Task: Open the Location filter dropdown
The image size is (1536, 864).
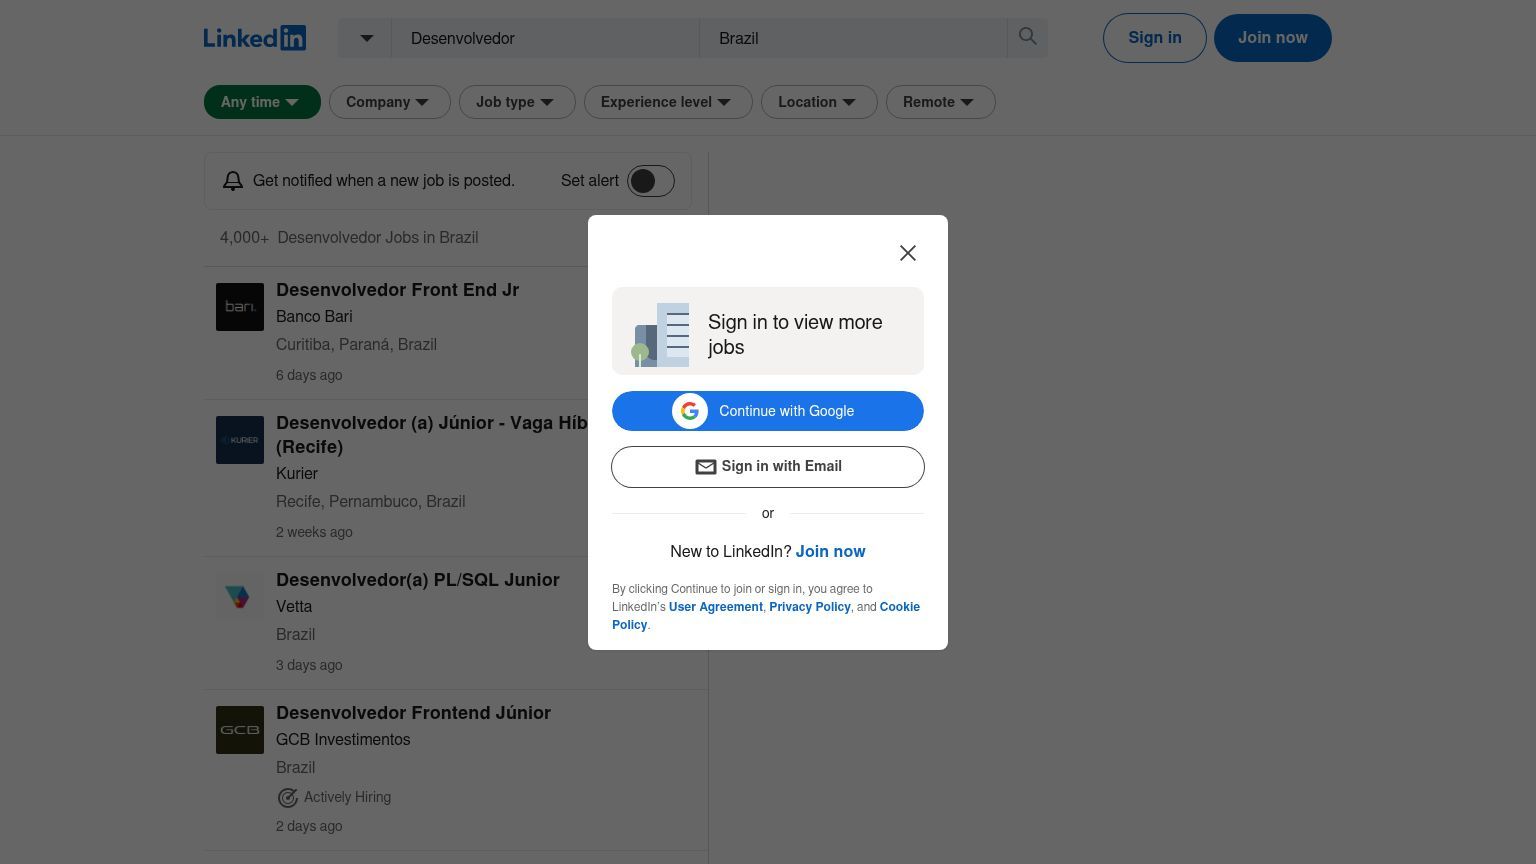Action: 819,102
